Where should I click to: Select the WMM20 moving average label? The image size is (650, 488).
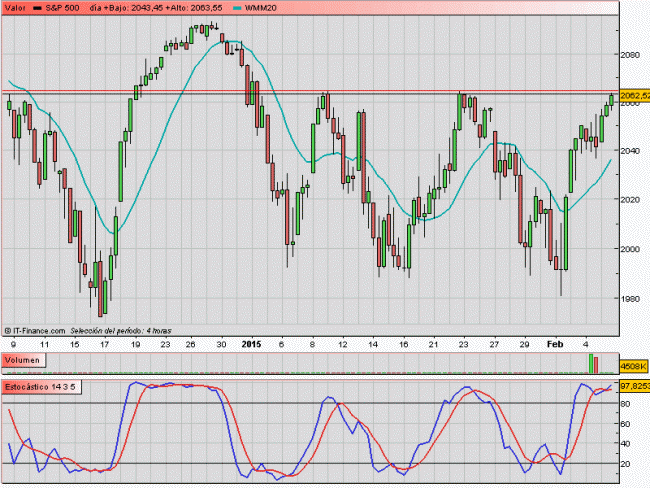(x=260, y=8)
